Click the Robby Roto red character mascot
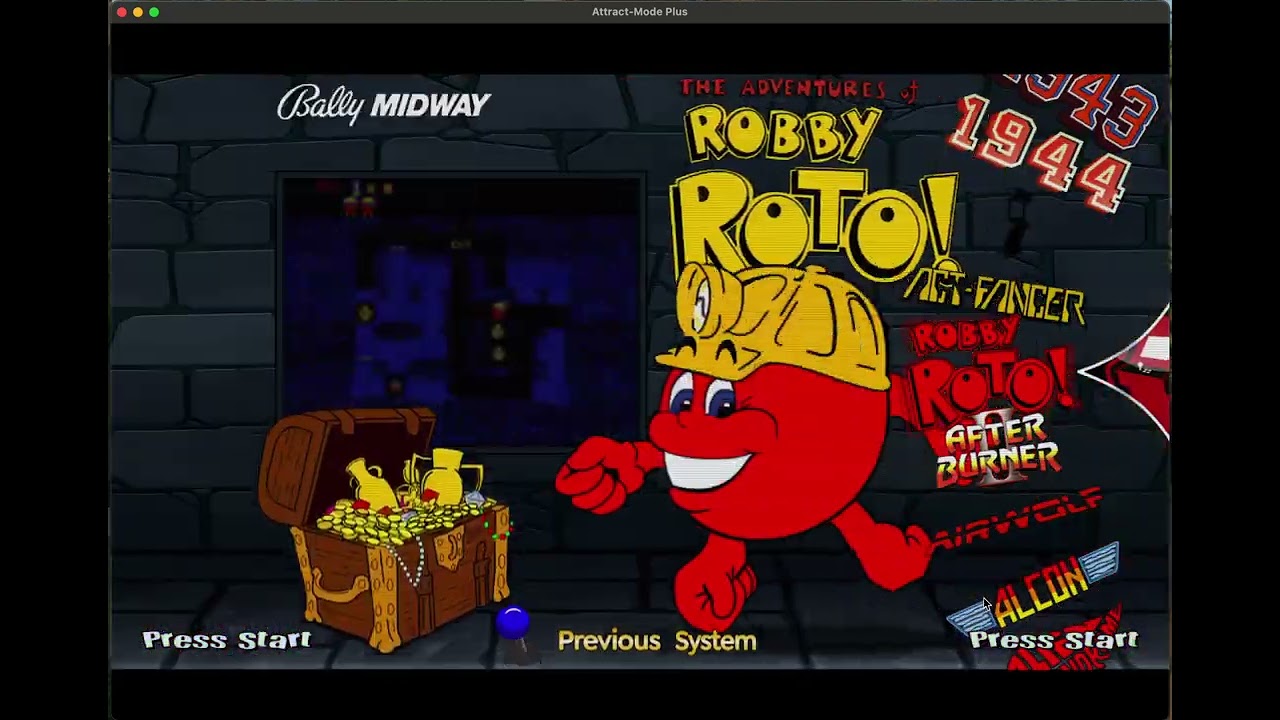This screenshot has height=720, width=1280. tap(745, 445)
